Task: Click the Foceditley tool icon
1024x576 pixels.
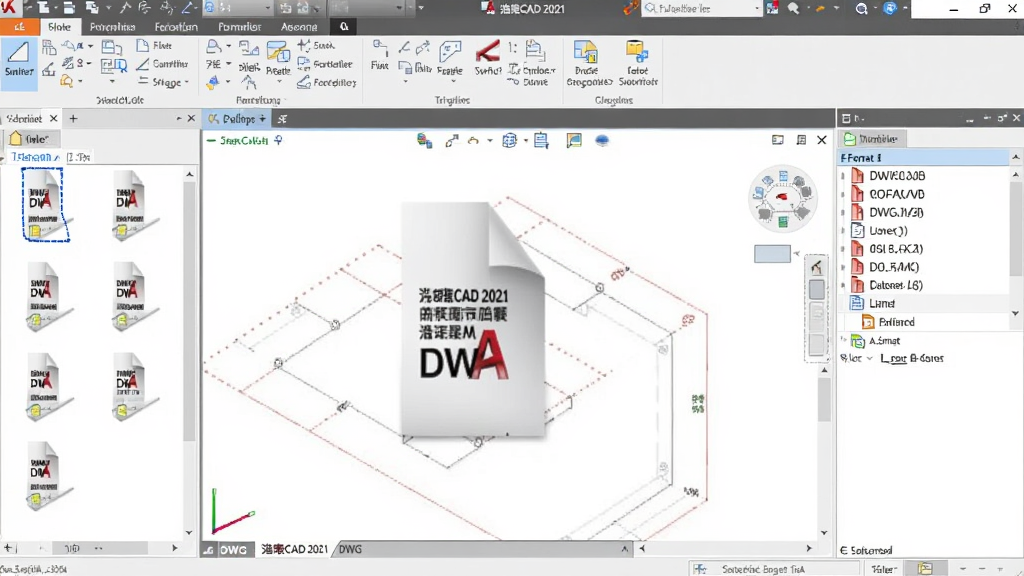Action: pos(327,82)
